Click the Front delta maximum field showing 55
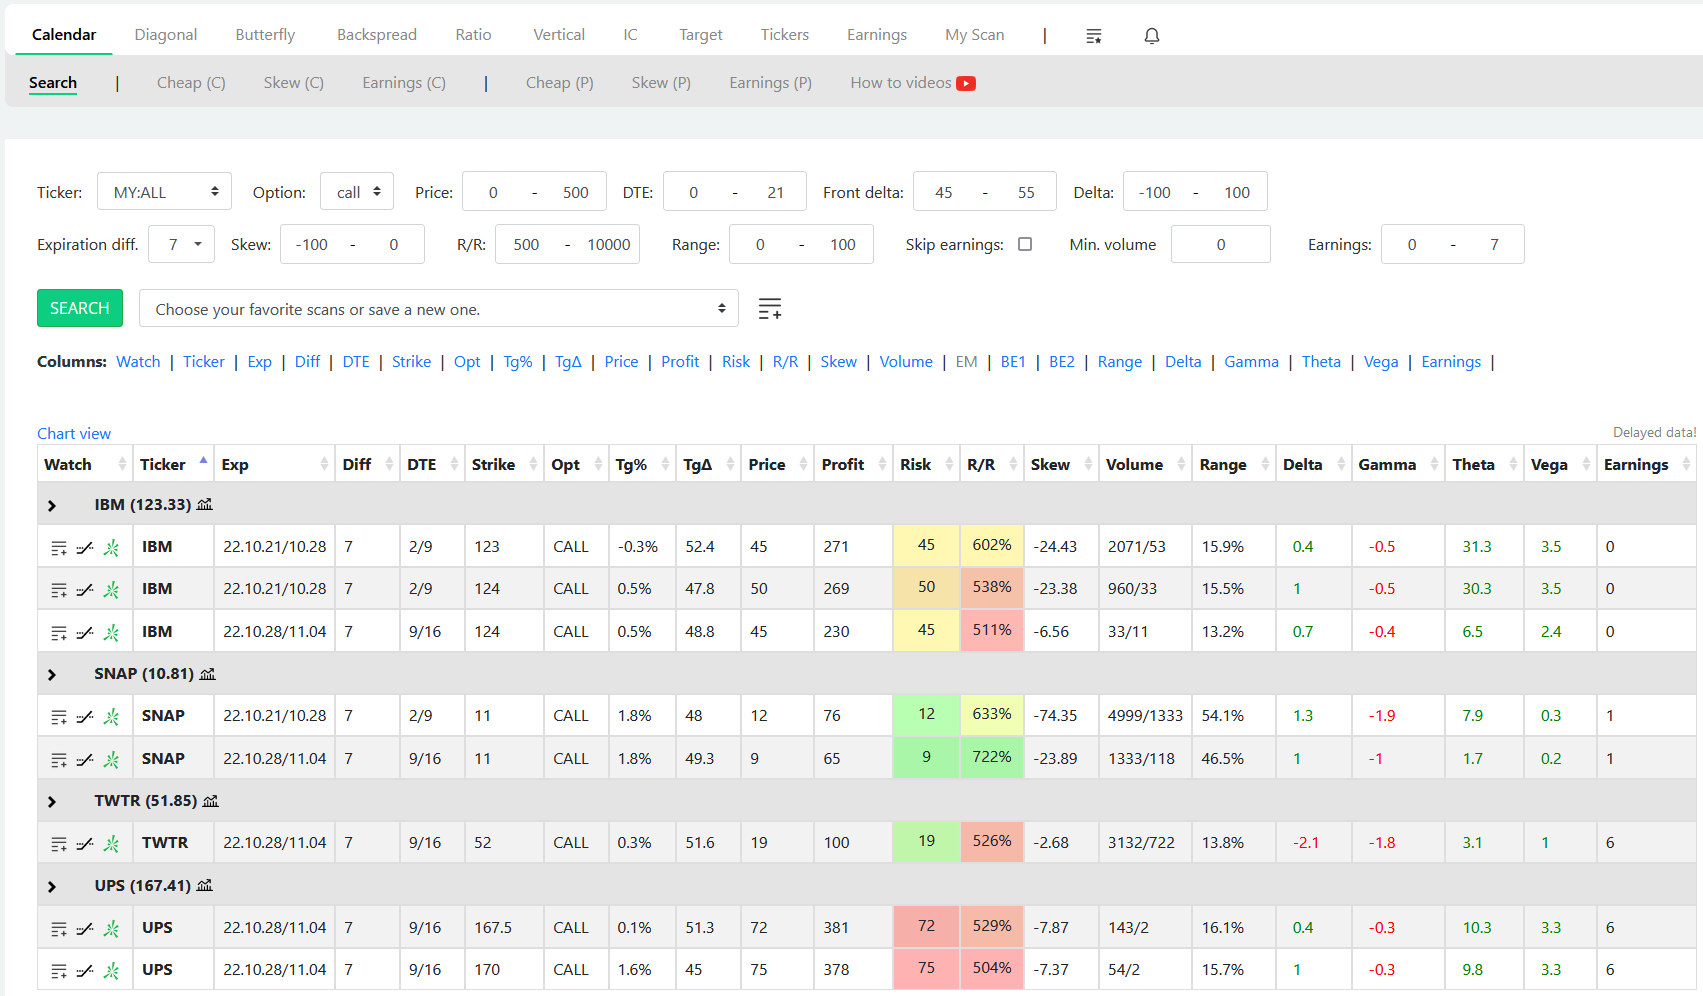Viewport: 1703px width, 996px height. [x=1026, y=192]
